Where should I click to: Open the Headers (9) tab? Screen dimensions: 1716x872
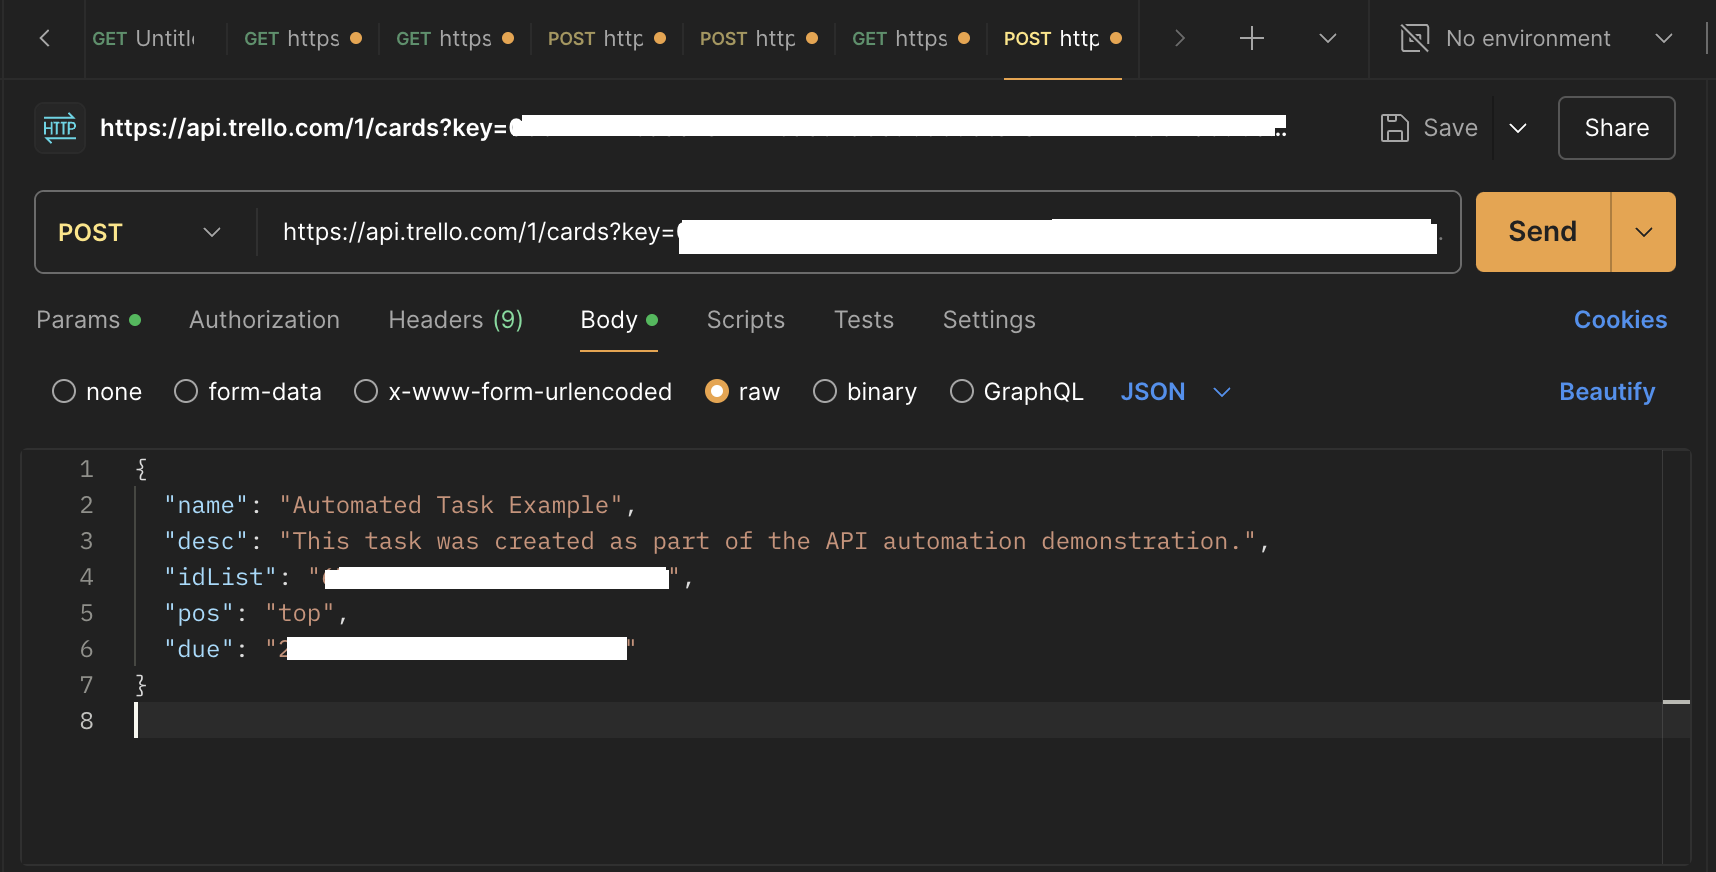[456, 320]
